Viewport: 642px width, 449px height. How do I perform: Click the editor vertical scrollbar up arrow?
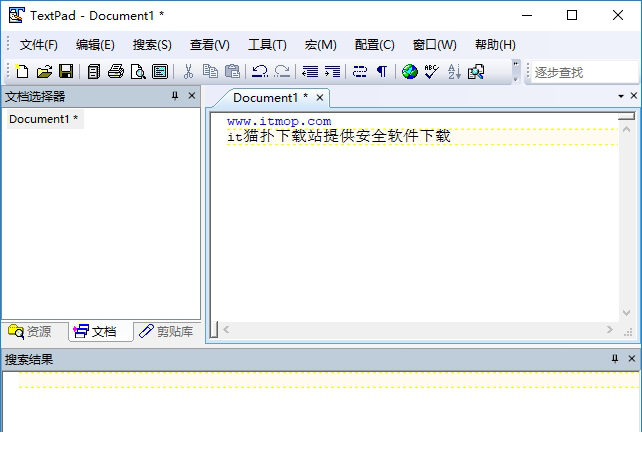click(x=626, y=129)
